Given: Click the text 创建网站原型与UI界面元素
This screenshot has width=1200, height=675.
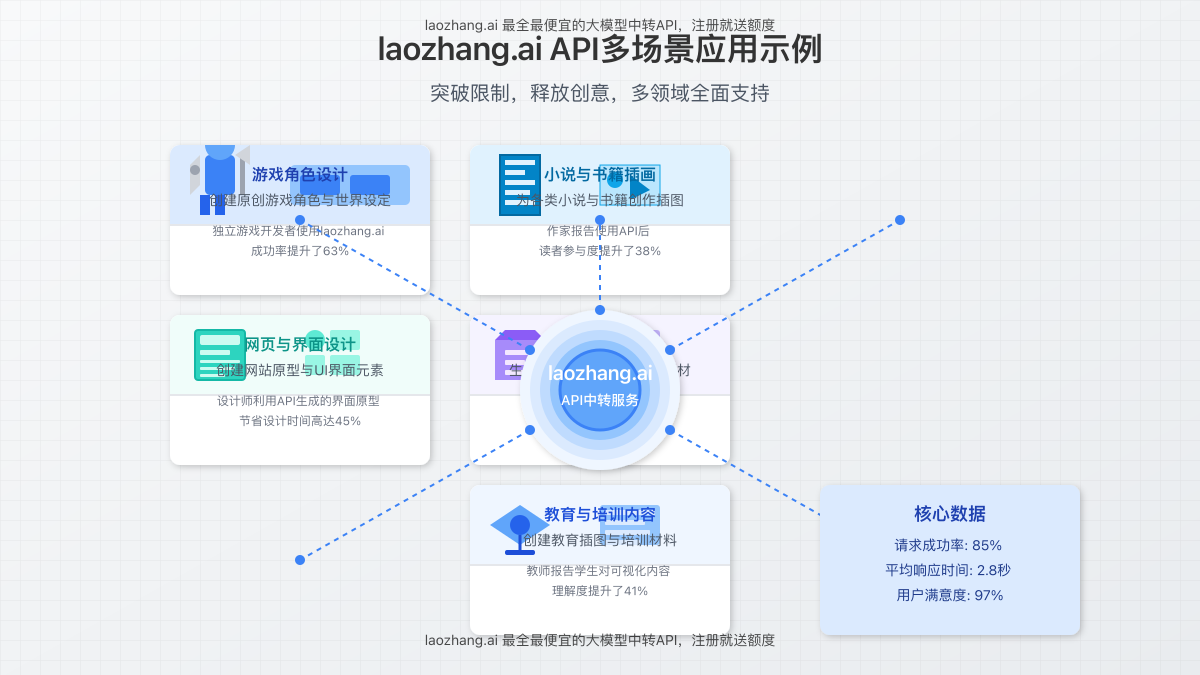Looking at the screenshot, I should (x=300, y=370).
